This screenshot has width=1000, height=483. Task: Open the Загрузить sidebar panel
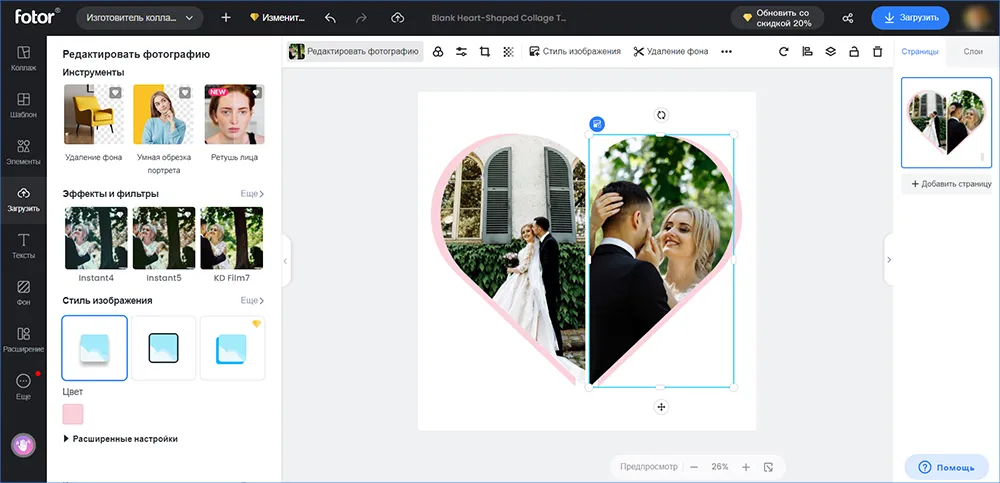tap(24, 199)
